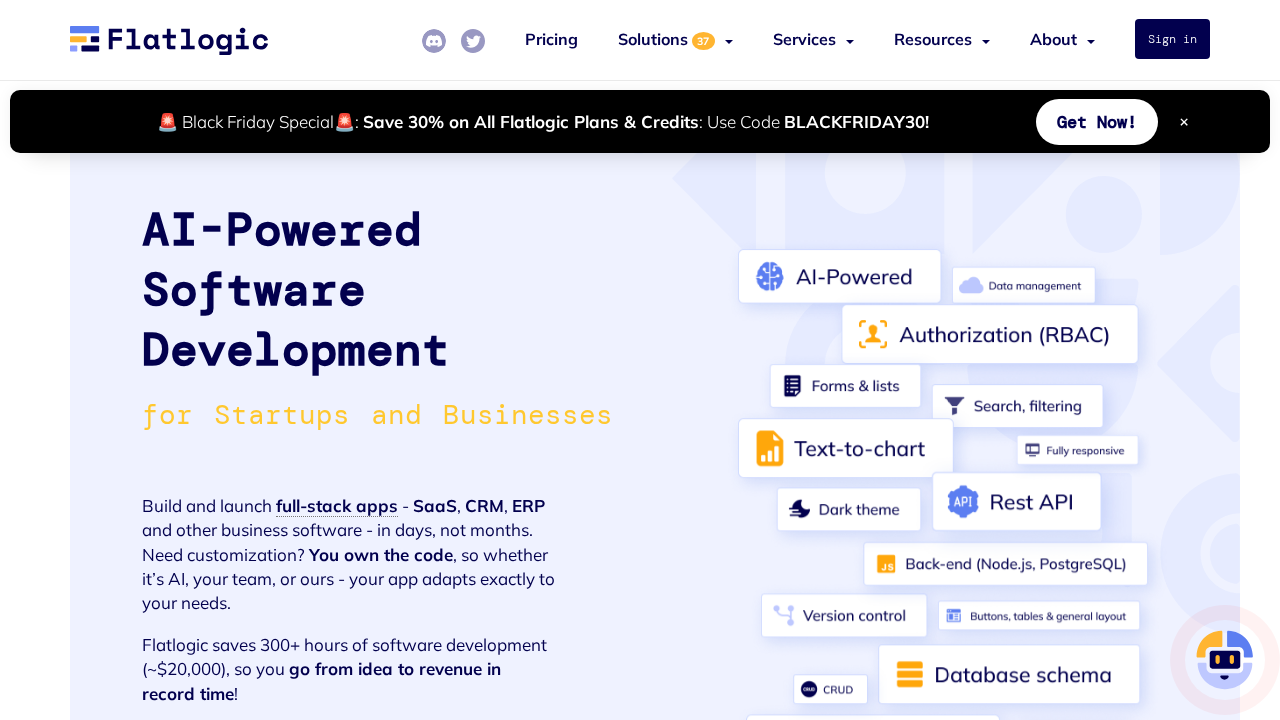Click Get Now! on the Black Friday banner
This screenshot has height=720, width=1280.
(1097, 122)
